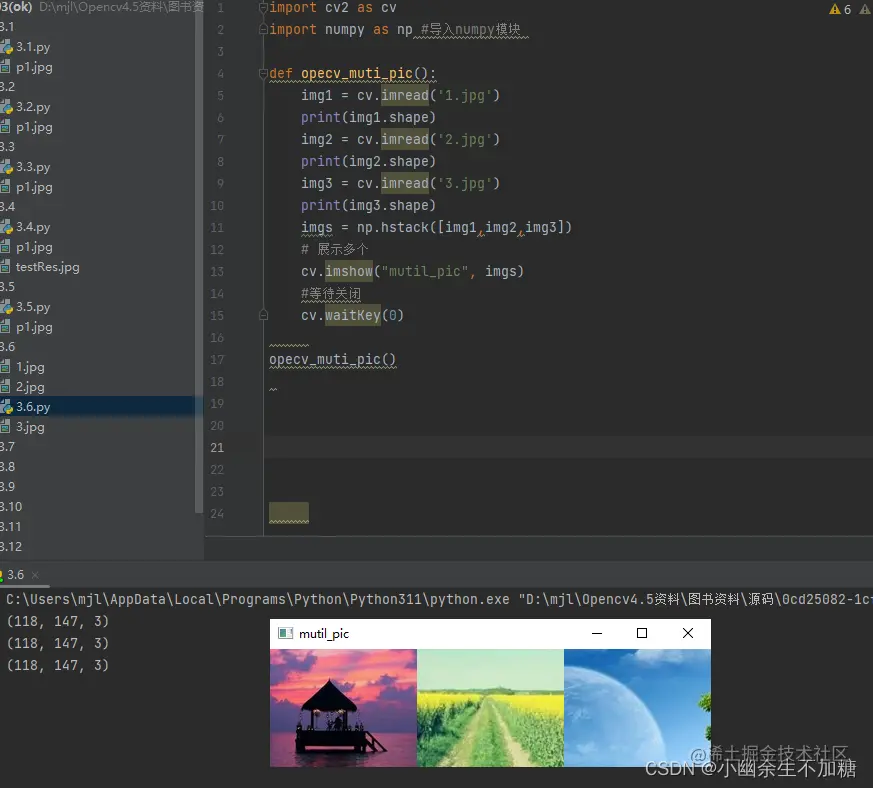The image size is (873, 788).
Task: Expand folder 3.11 in project tree
Action: click(x=11, y=527)
